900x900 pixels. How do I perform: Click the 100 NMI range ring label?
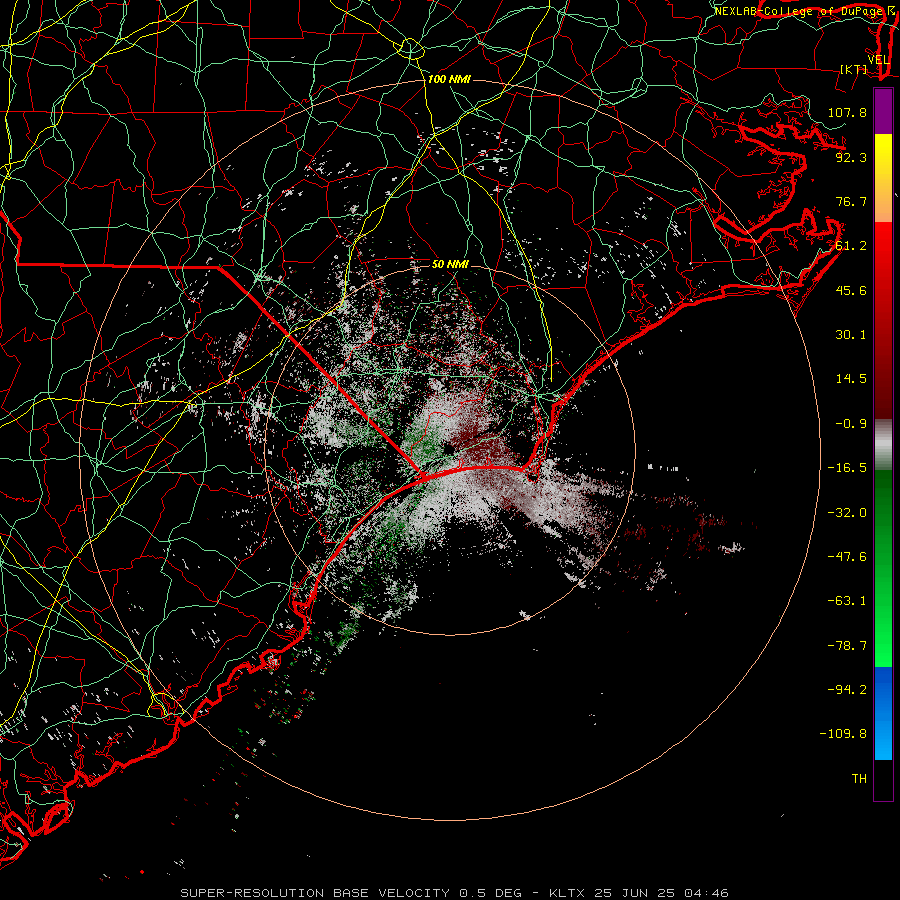point(449,79)
